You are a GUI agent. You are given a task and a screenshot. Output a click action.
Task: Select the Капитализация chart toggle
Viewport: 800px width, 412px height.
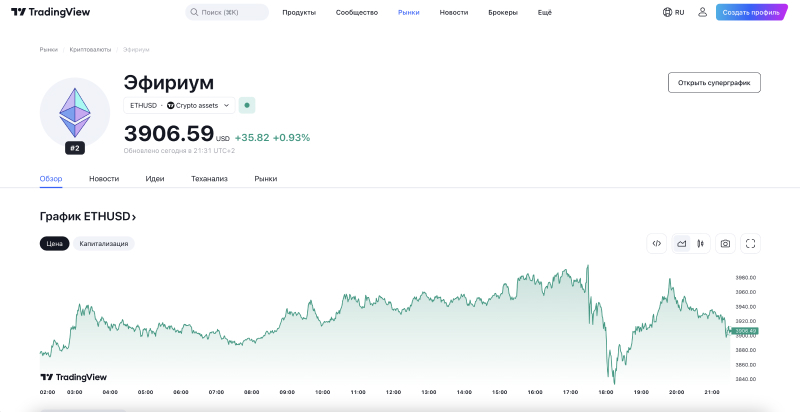[x=104, y=244]
